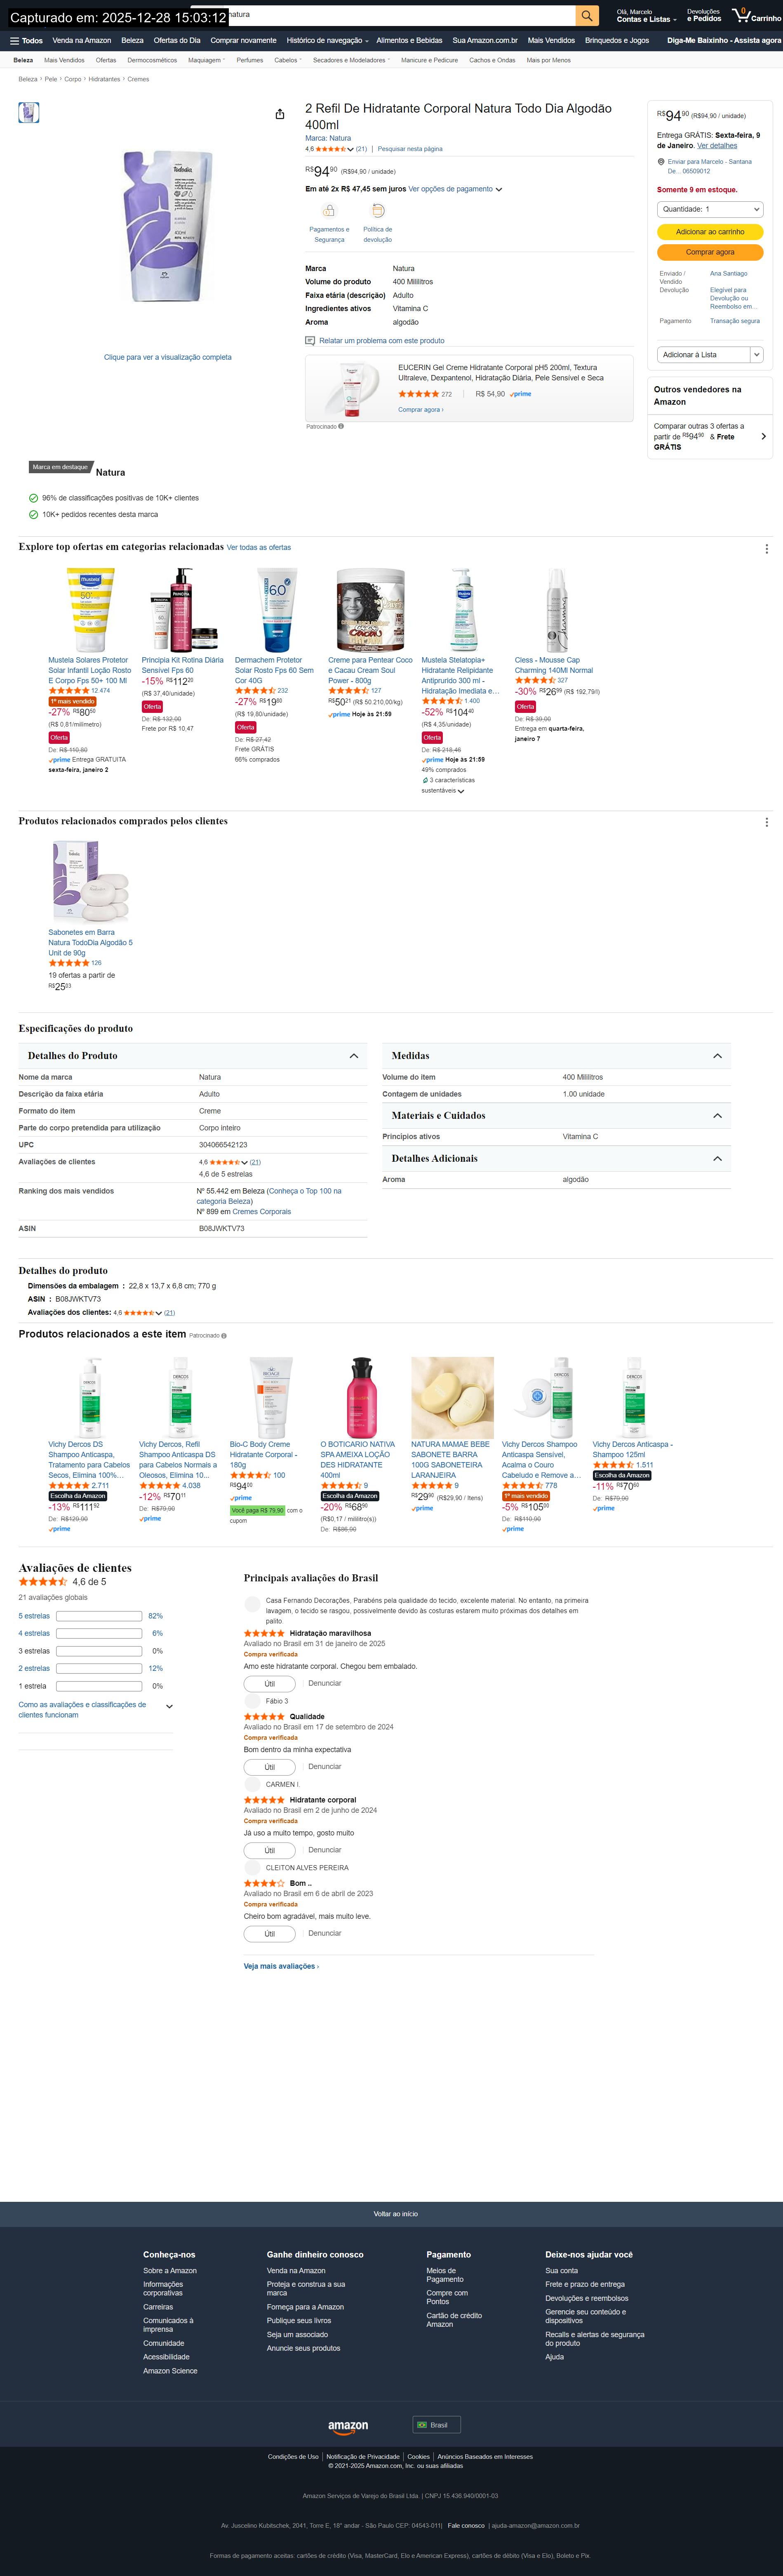The height and width of the screenshot is (2576, 783).
Task: Expand the Adicionar à Lista arrow
Action: point(756,354)
